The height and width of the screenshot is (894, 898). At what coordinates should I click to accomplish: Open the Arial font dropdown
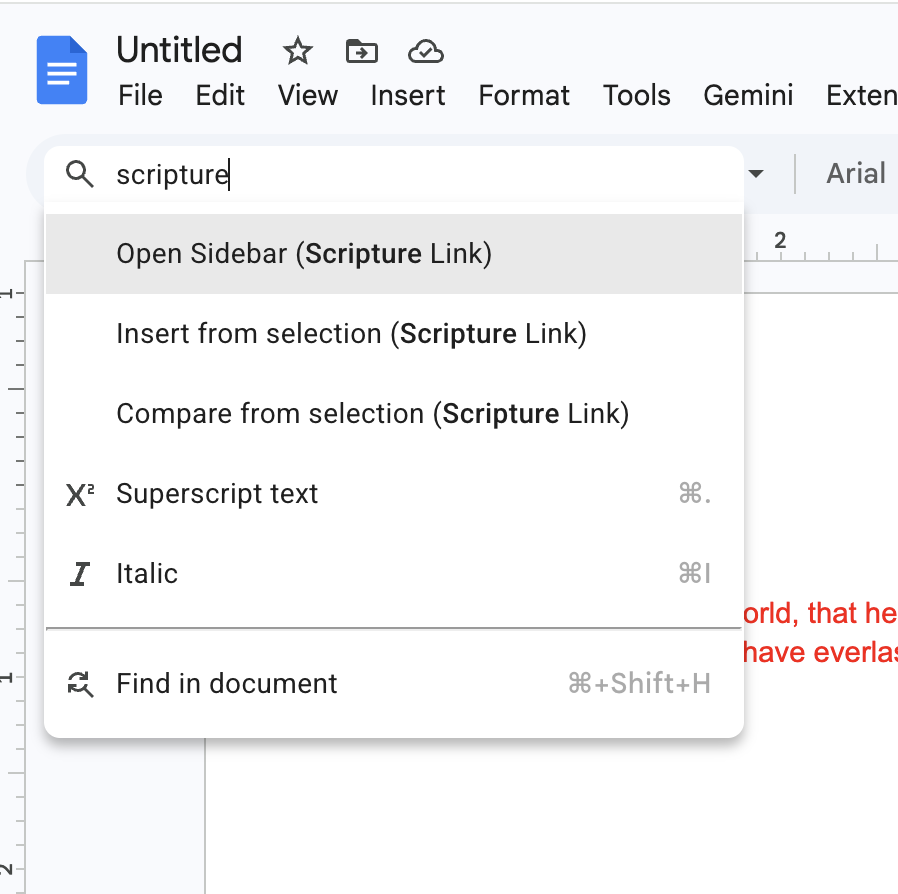856,174
